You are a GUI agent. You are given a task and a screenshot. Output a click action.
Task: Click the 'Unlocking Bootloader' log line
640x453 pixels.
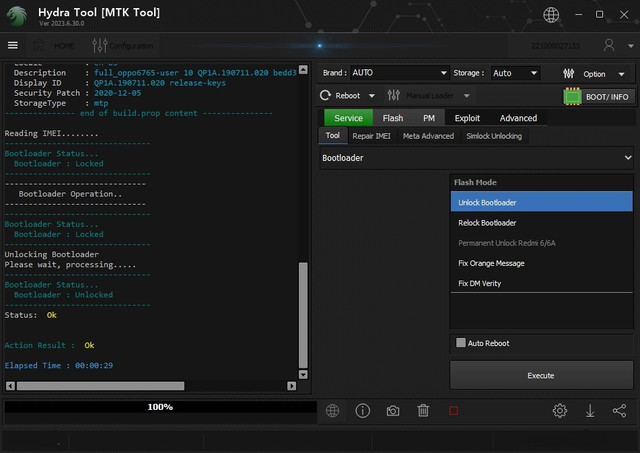tap(51, 254)
